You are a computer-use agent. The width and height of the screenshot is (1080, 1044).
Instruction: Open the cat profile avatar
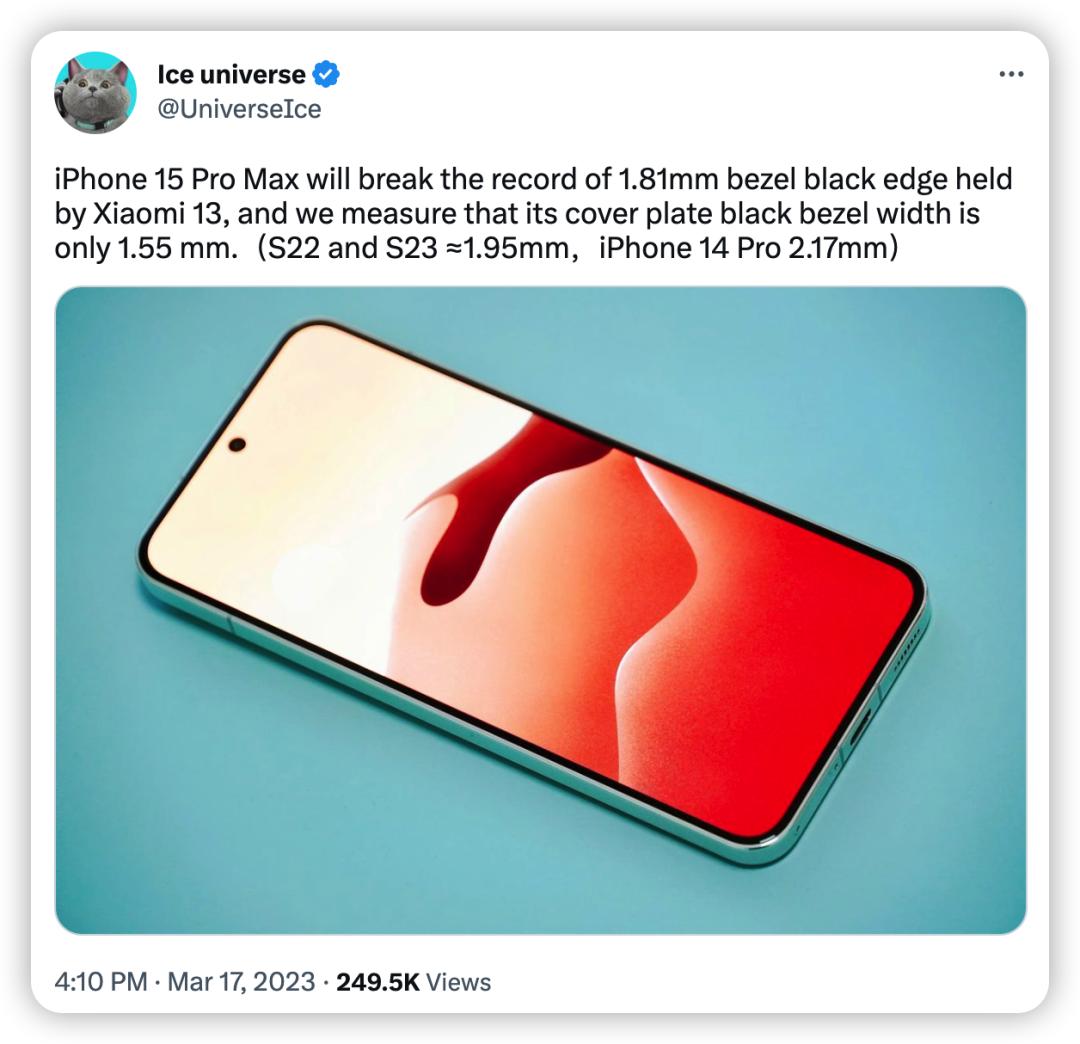pos(95,92)
